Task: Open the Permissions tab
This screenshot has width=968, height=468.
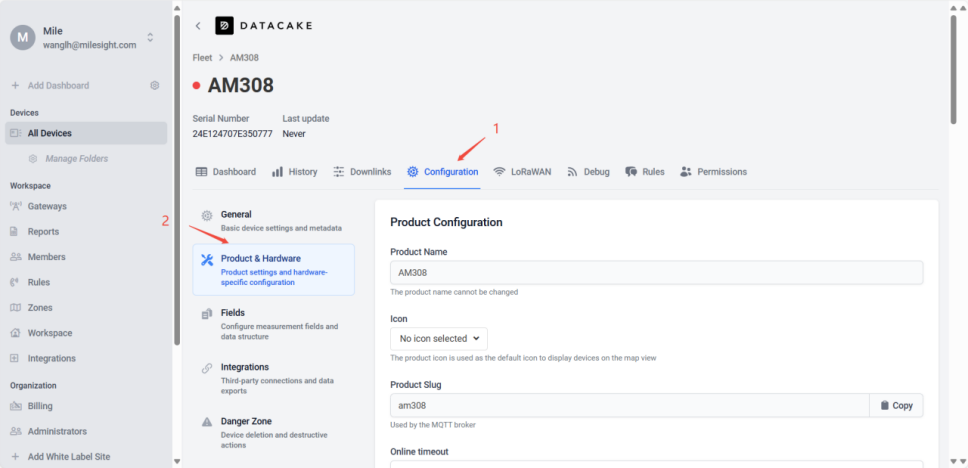Action: click(x=713, y=172)
